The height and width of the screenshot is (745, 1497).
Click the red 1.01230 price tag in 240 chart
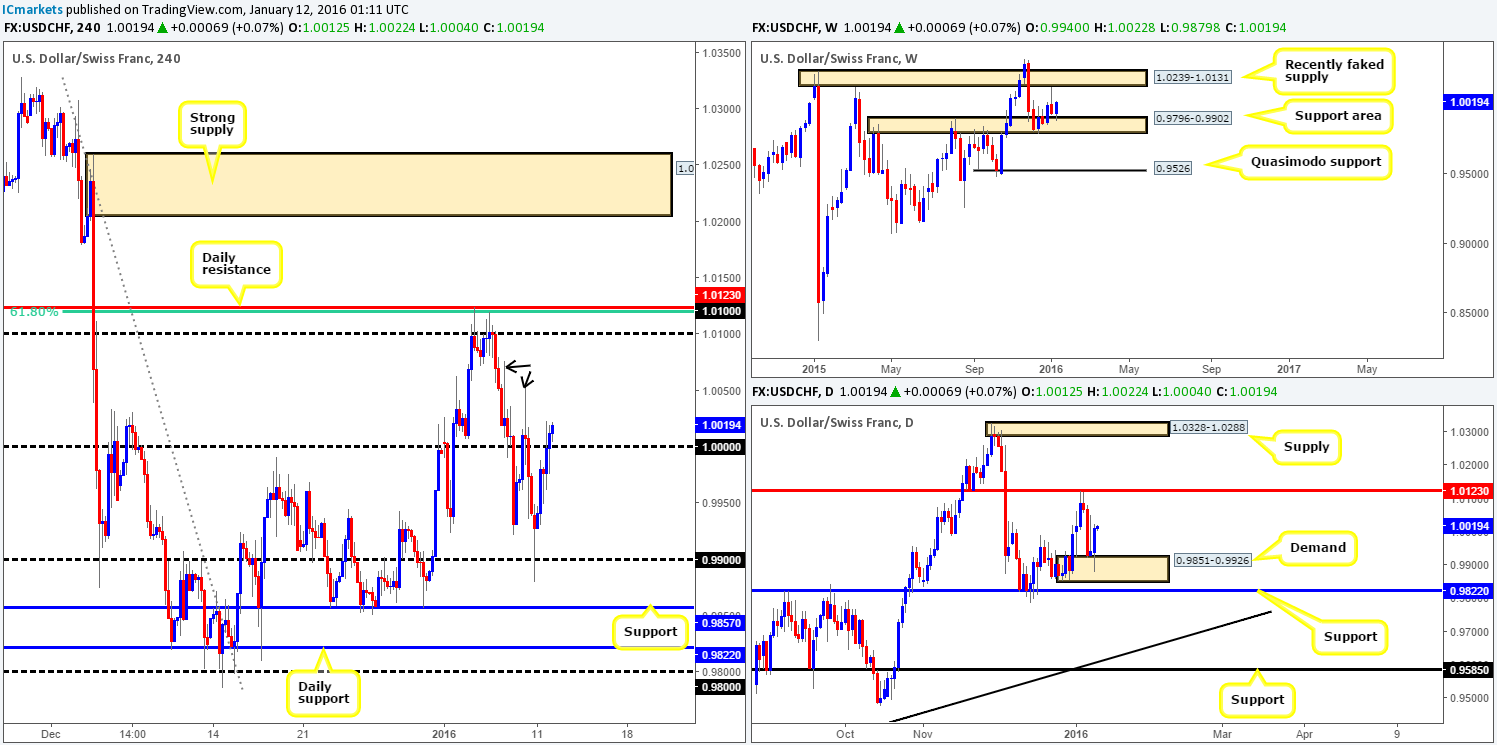coord(718,295)
